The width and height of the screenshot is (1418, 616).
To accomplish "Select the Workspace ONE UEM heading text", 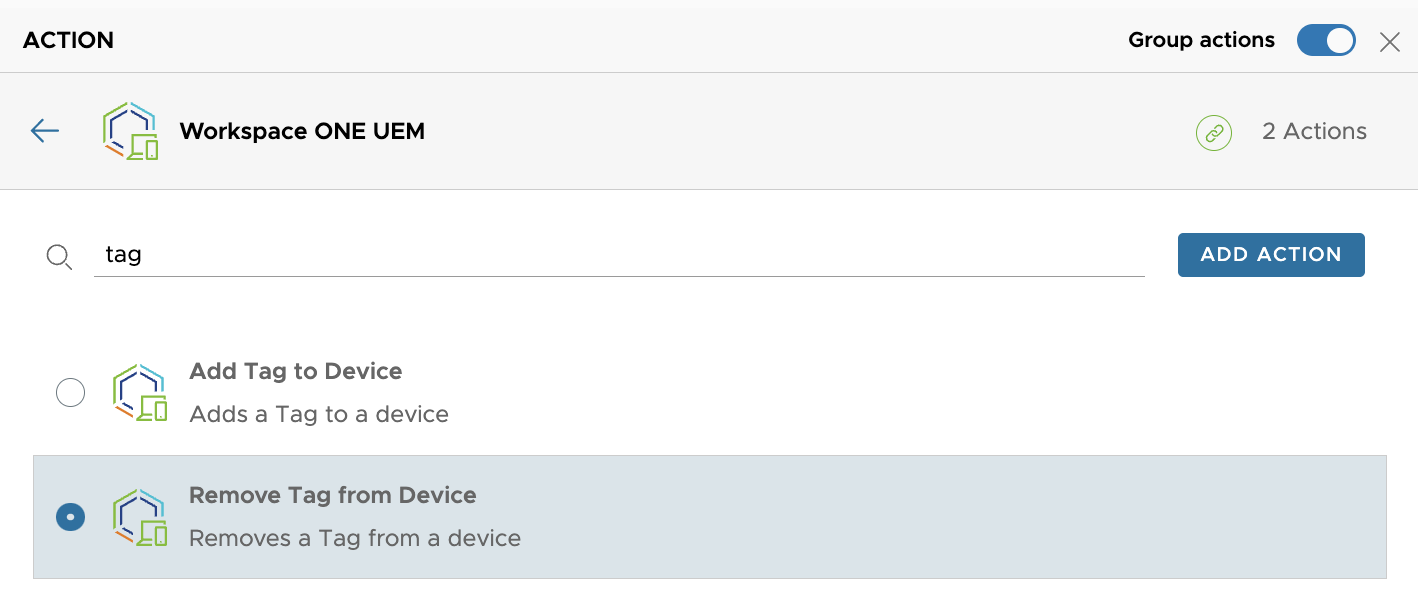I will 301,131.
